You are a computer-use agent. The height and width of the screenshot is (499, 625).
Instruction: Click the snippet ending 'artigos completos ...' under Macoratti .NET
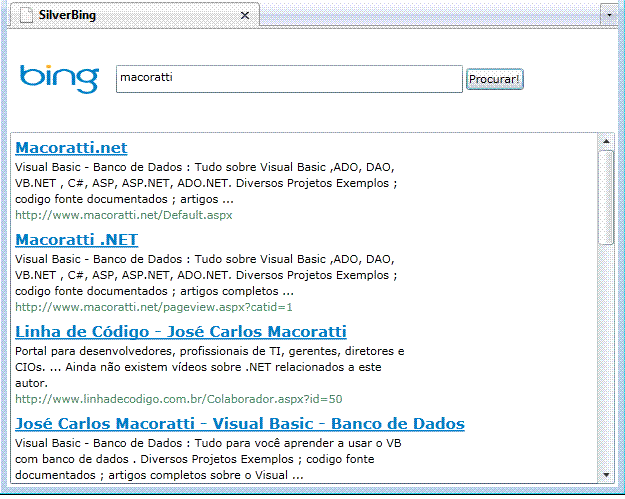[x=206, y=275]
